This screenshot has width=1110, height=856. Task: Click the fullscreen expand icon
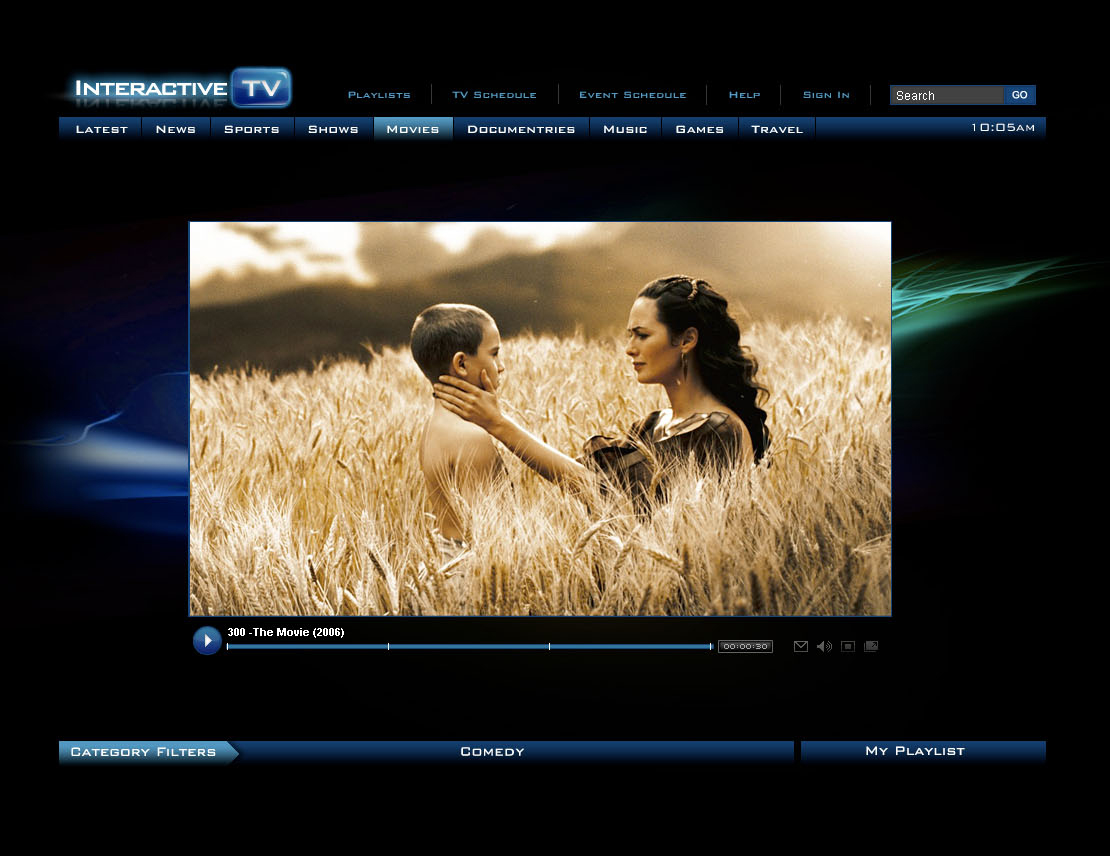point(871,646)
